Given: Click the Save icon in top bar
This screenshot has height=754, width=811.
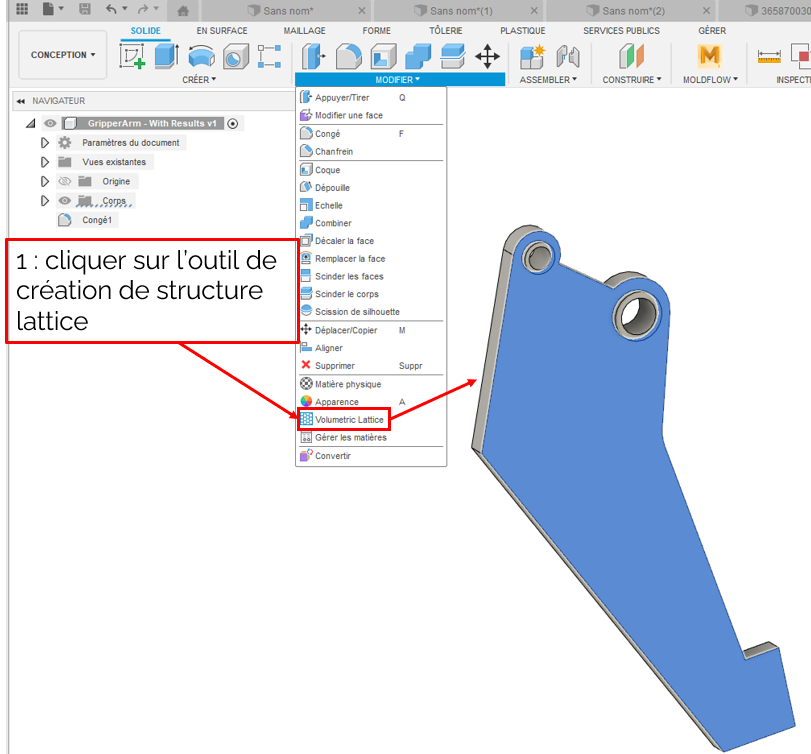Looking at the screenshot, I should [x=85, y=9].
